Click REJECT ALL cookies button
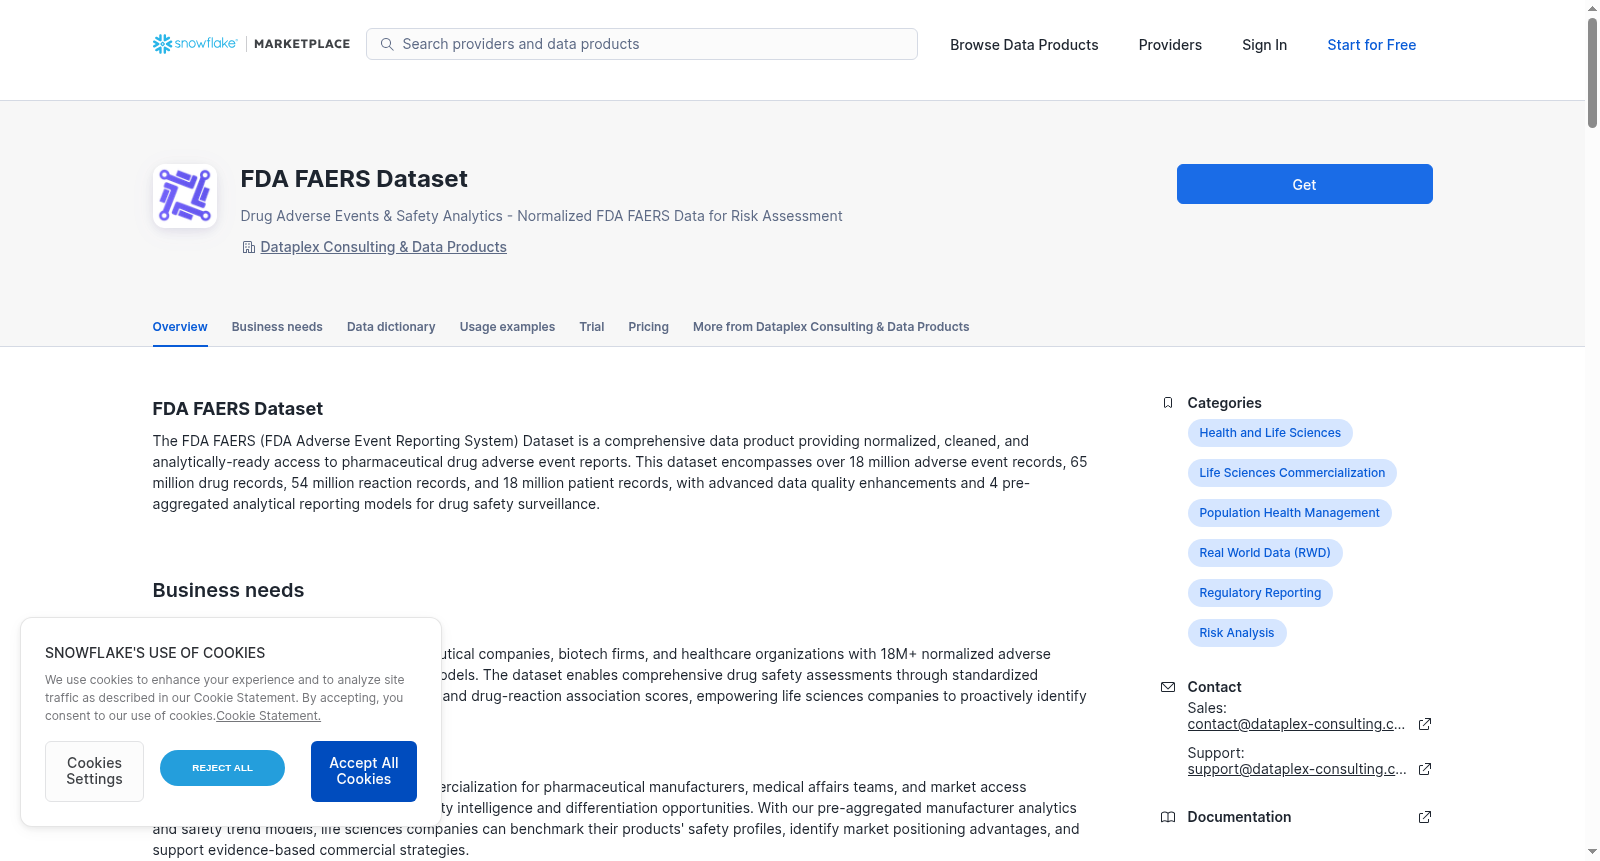This screenshot has width=1600, height=861. [x=222, y=768]
